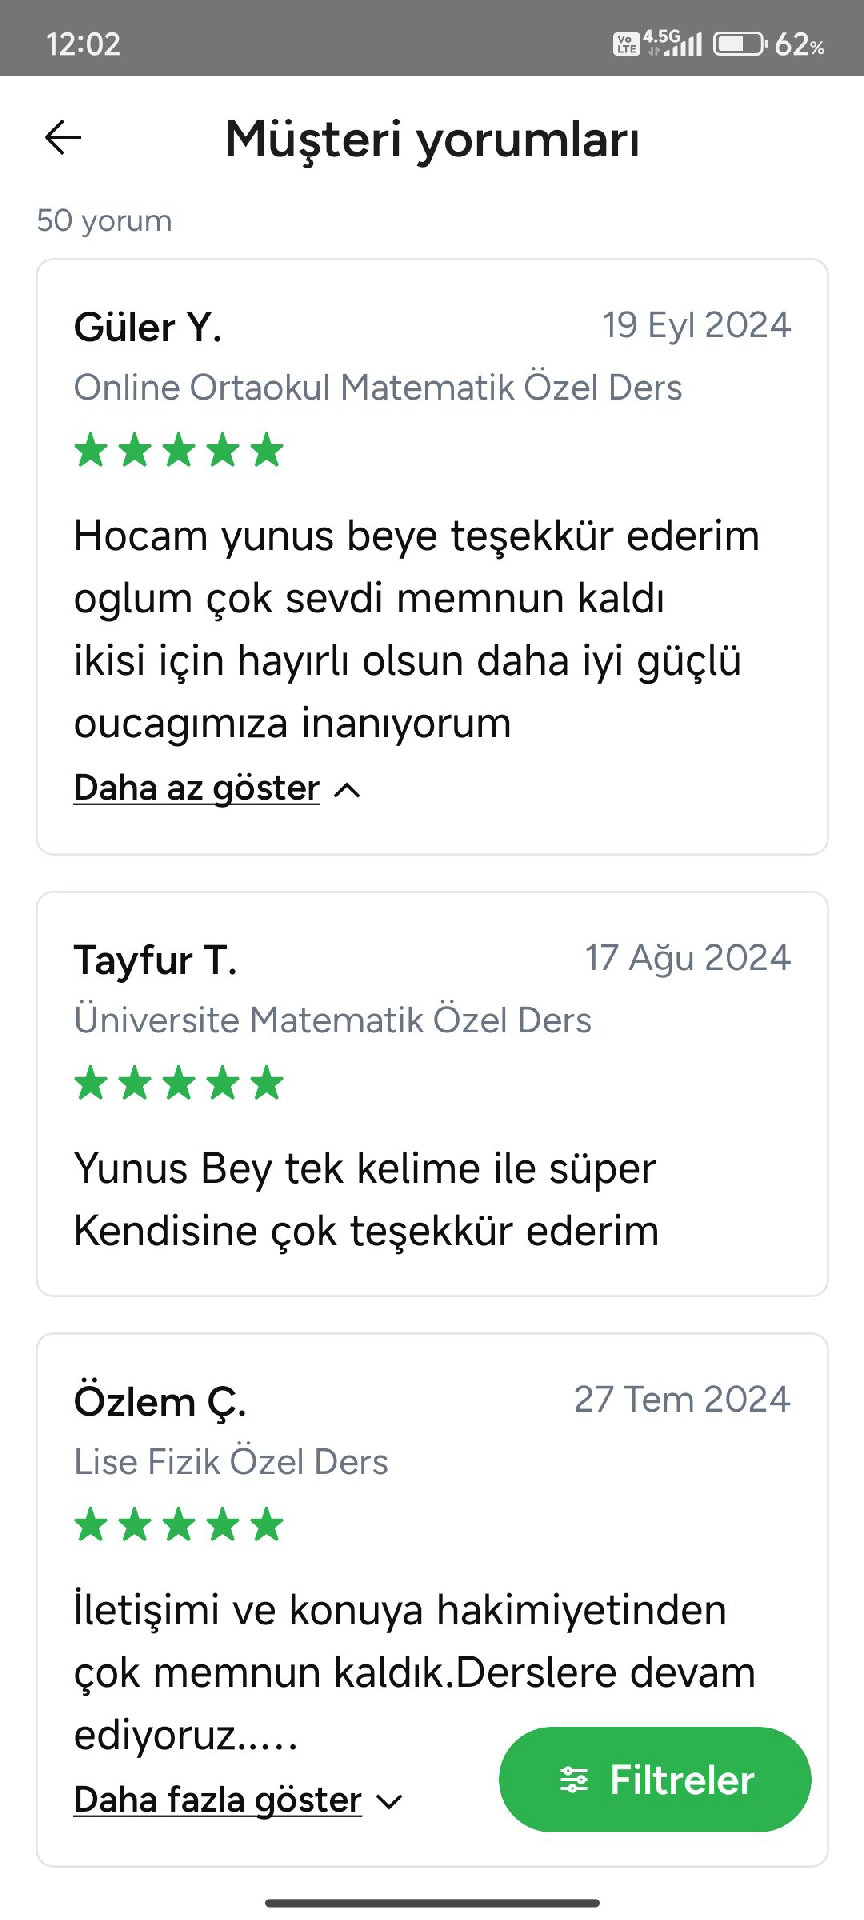Tap the star rating in Tayfur T.'s review

click(x=179, y=1083)
